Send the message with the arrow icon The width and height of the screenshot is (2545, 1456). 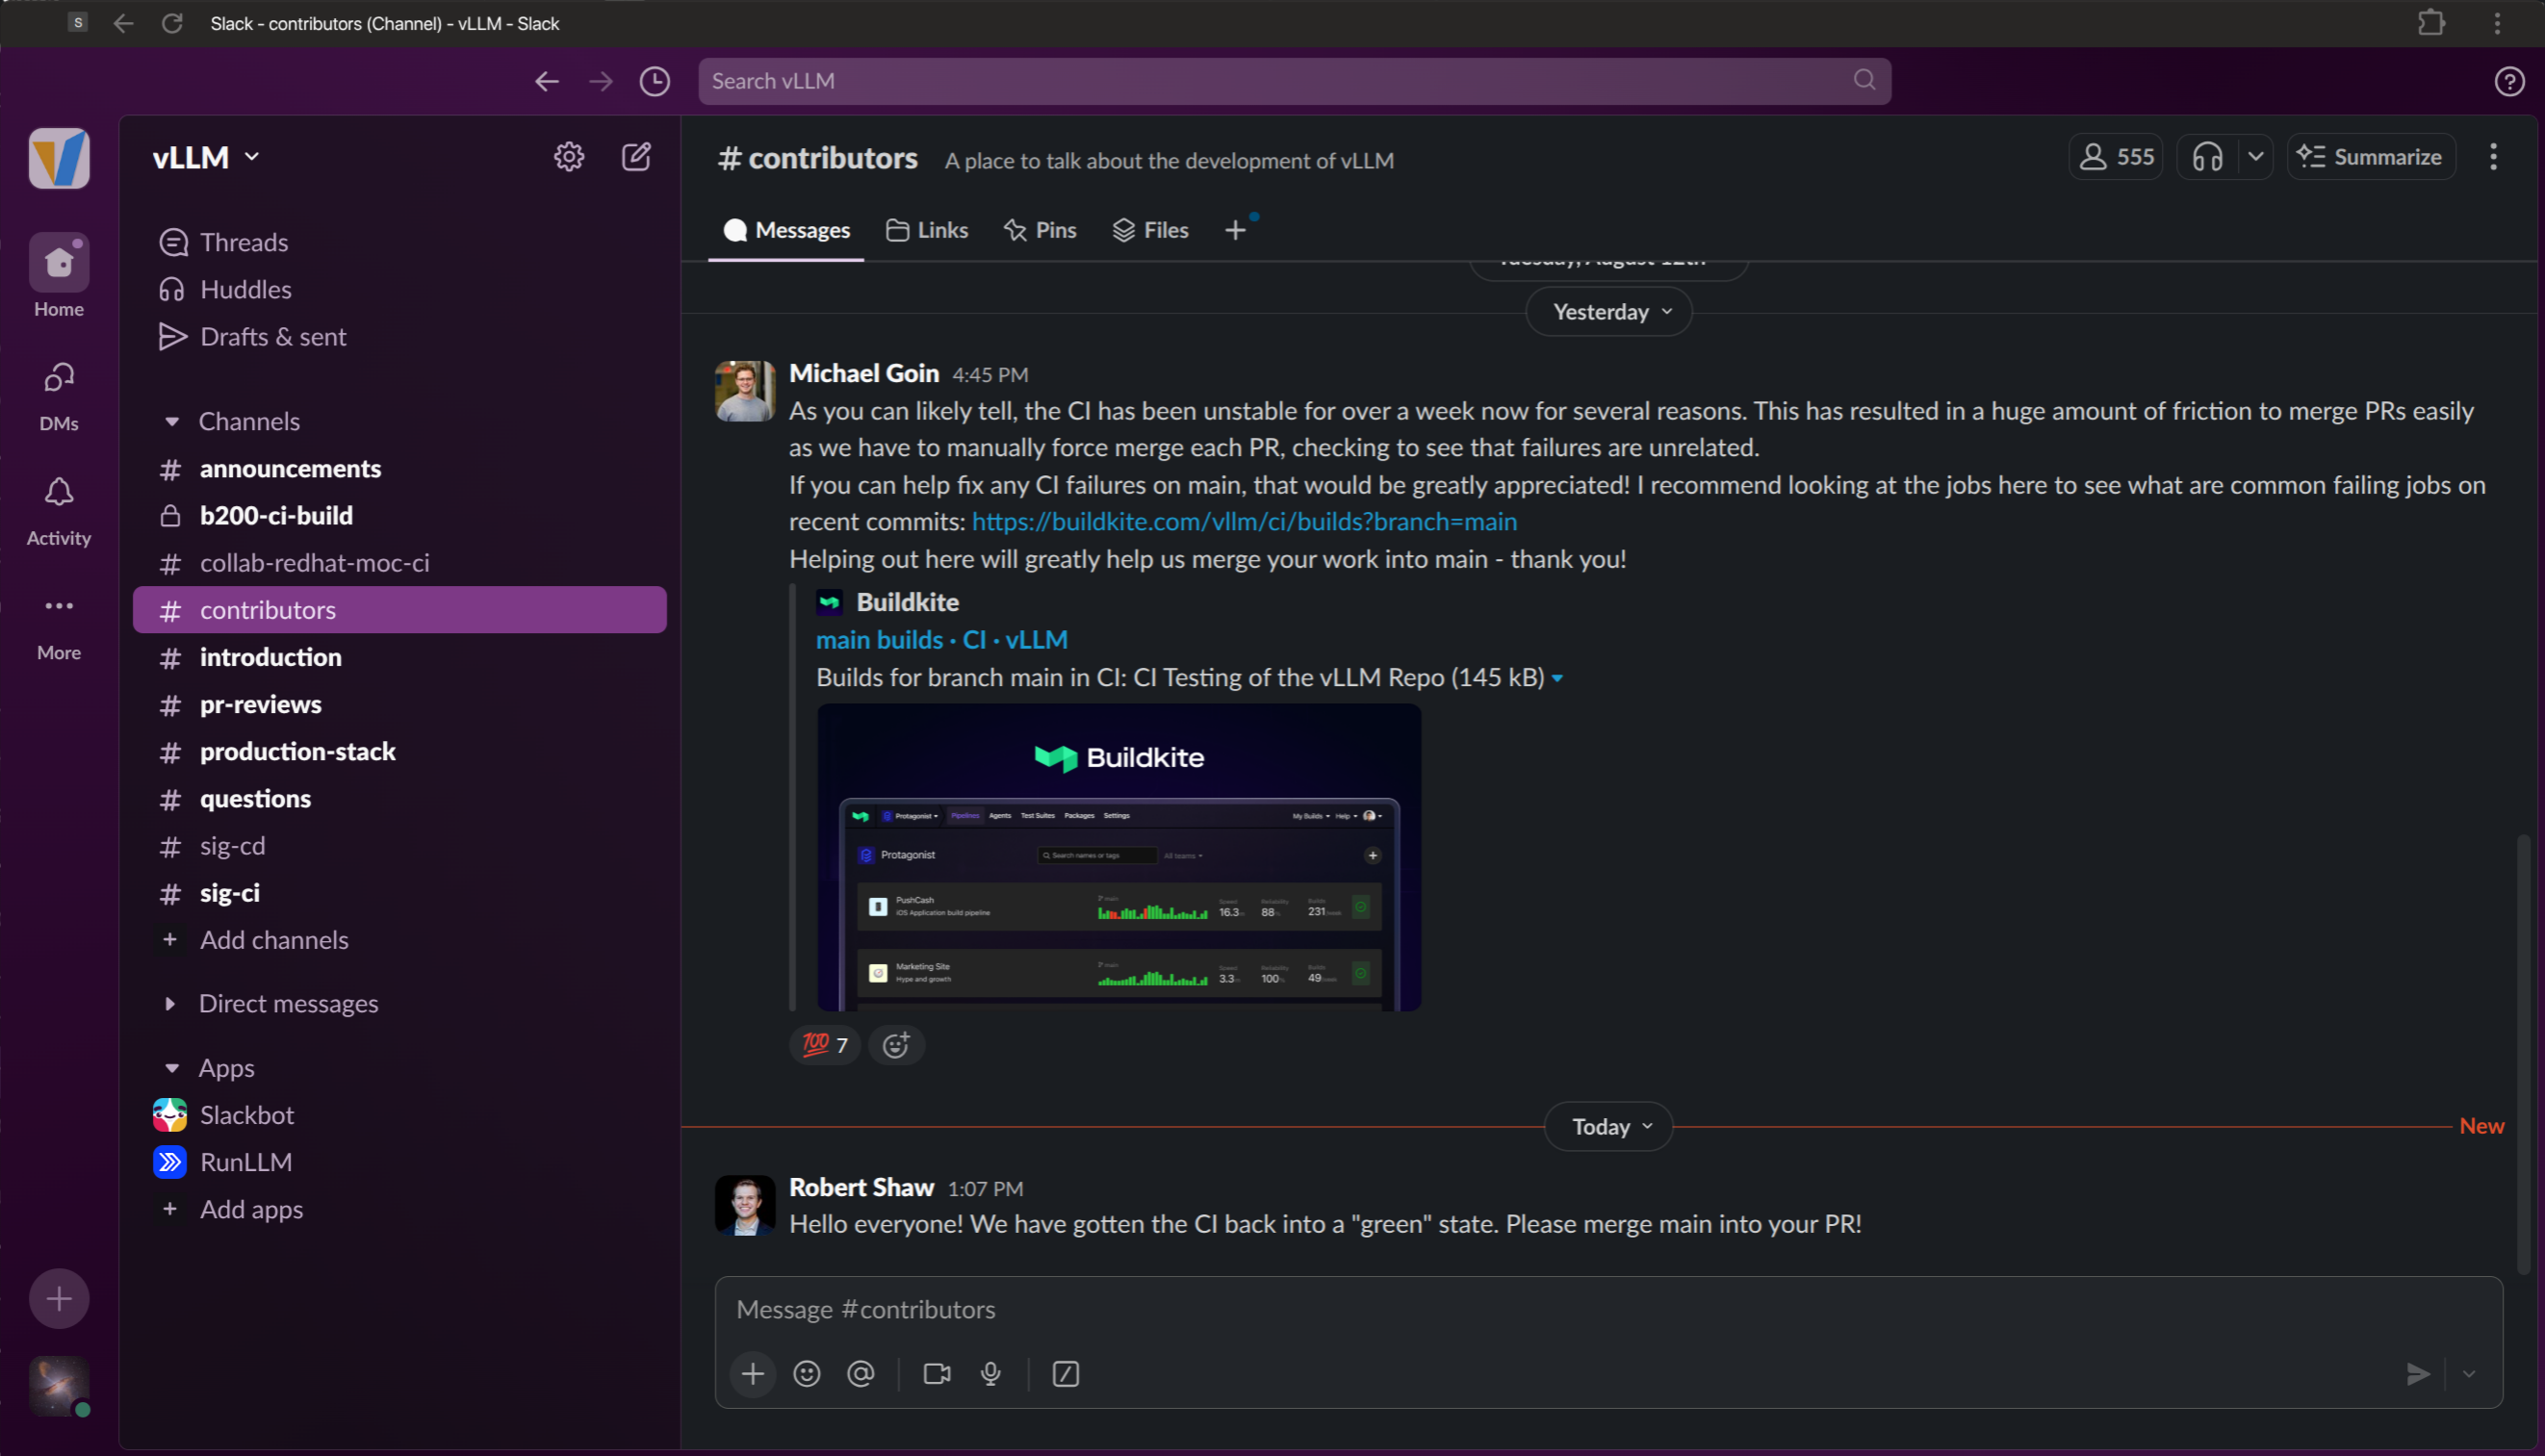[x=2418, y=1374]
